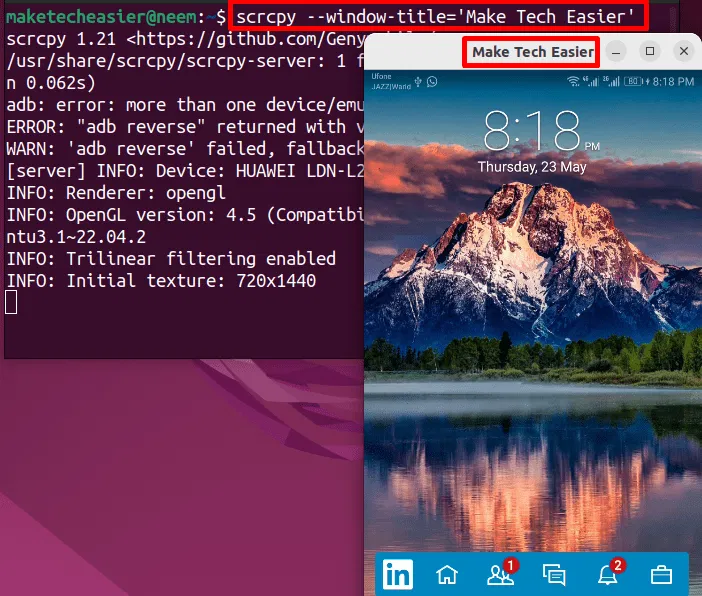This screenshot has width=702, height=596.
Task: Open the LinkedIn jobs briefcase icon
Action: pyautogui.click(x=661, y=575)
